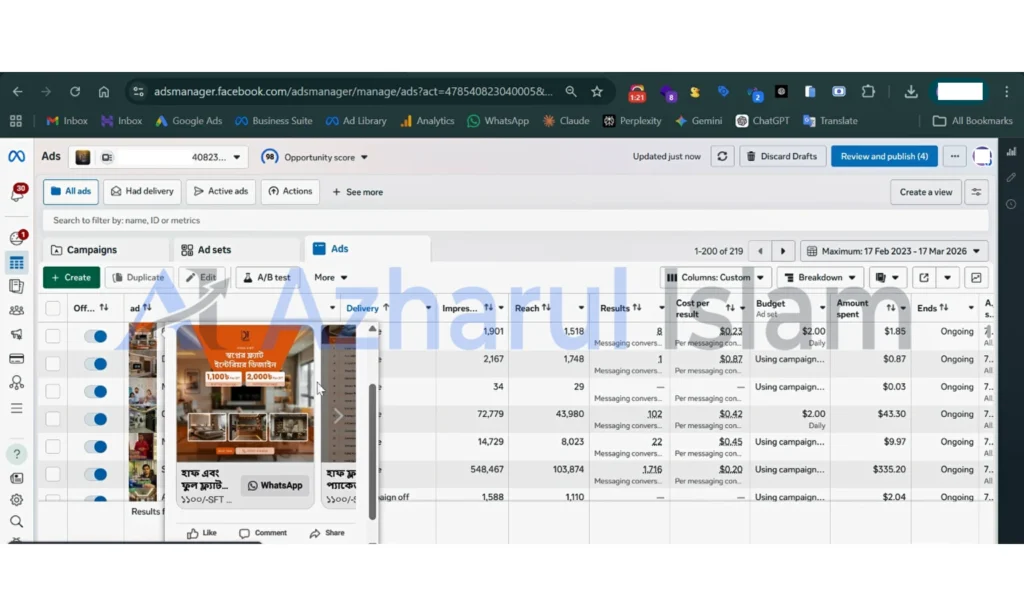
Task: Bookmark this page with the star icon
Action: (597, 91)
